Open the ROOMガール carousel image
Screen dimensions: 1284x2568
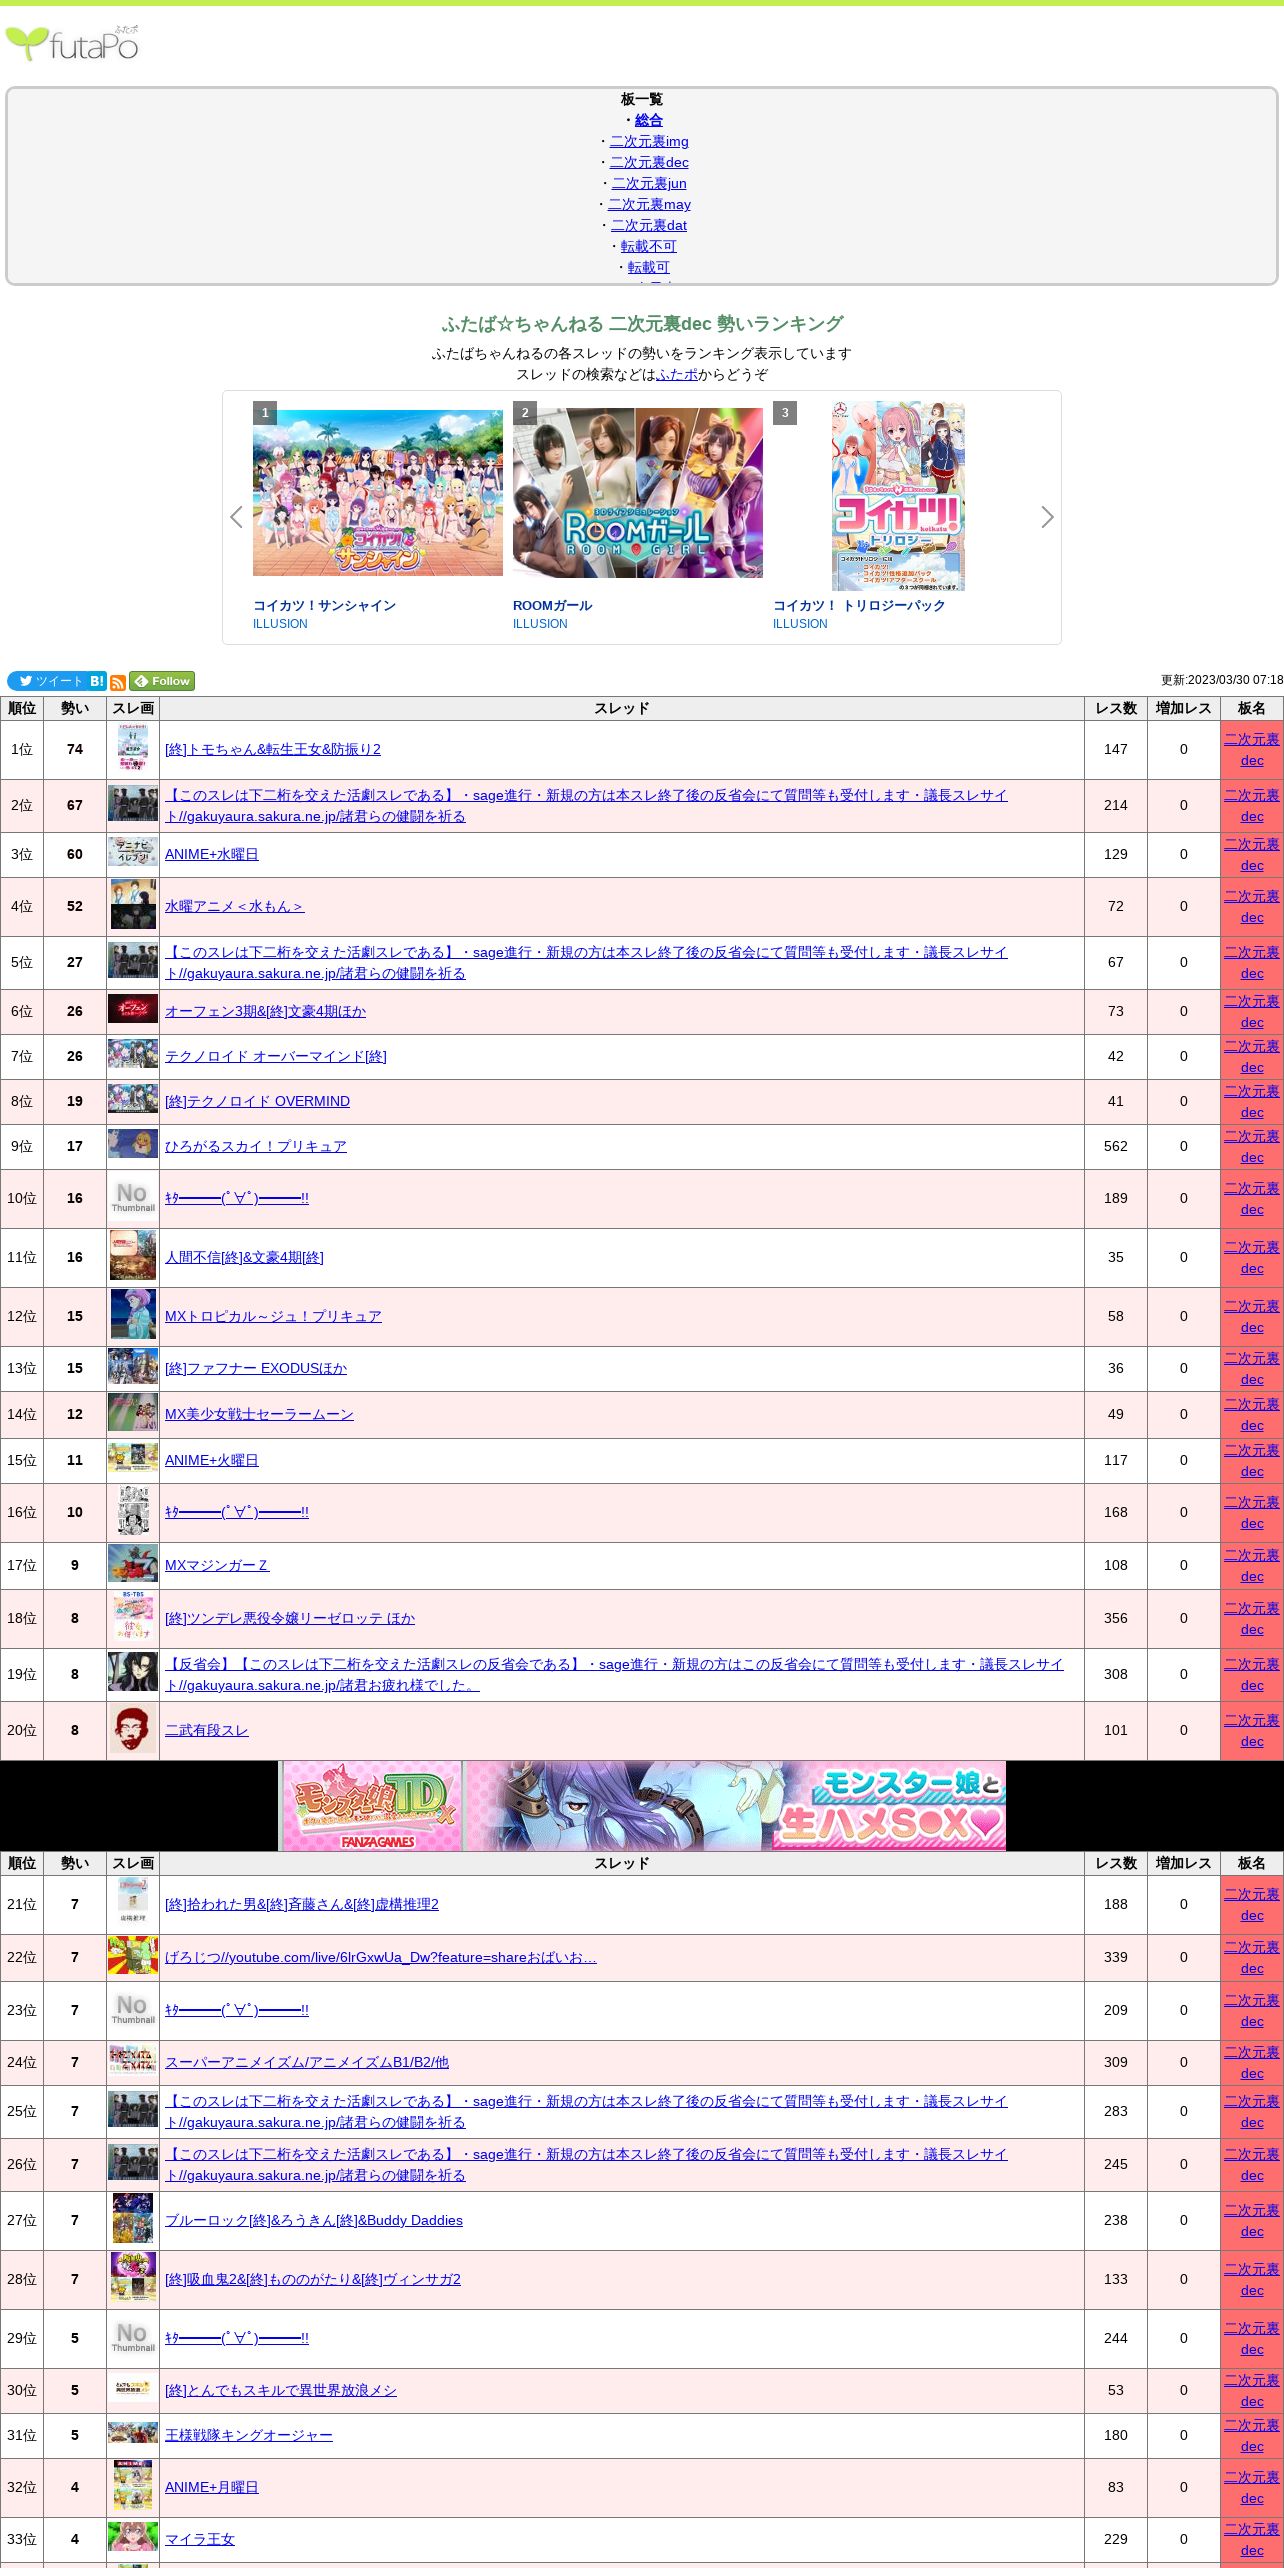(638, 493)
